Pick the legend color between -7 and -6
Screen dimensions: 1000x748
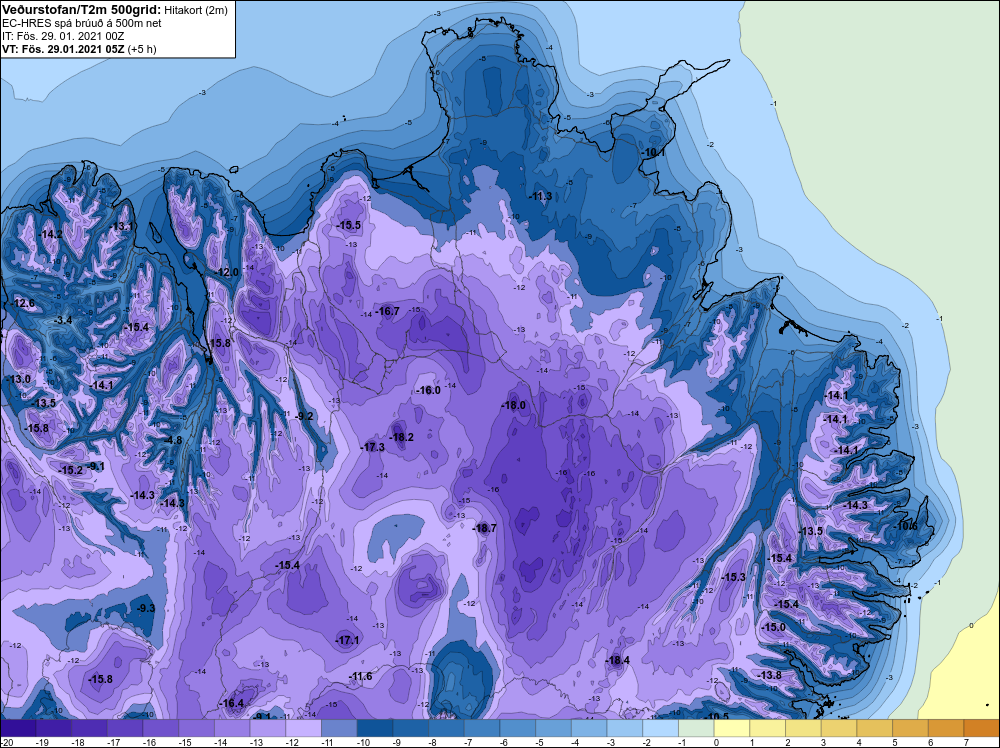coord(482,728)
